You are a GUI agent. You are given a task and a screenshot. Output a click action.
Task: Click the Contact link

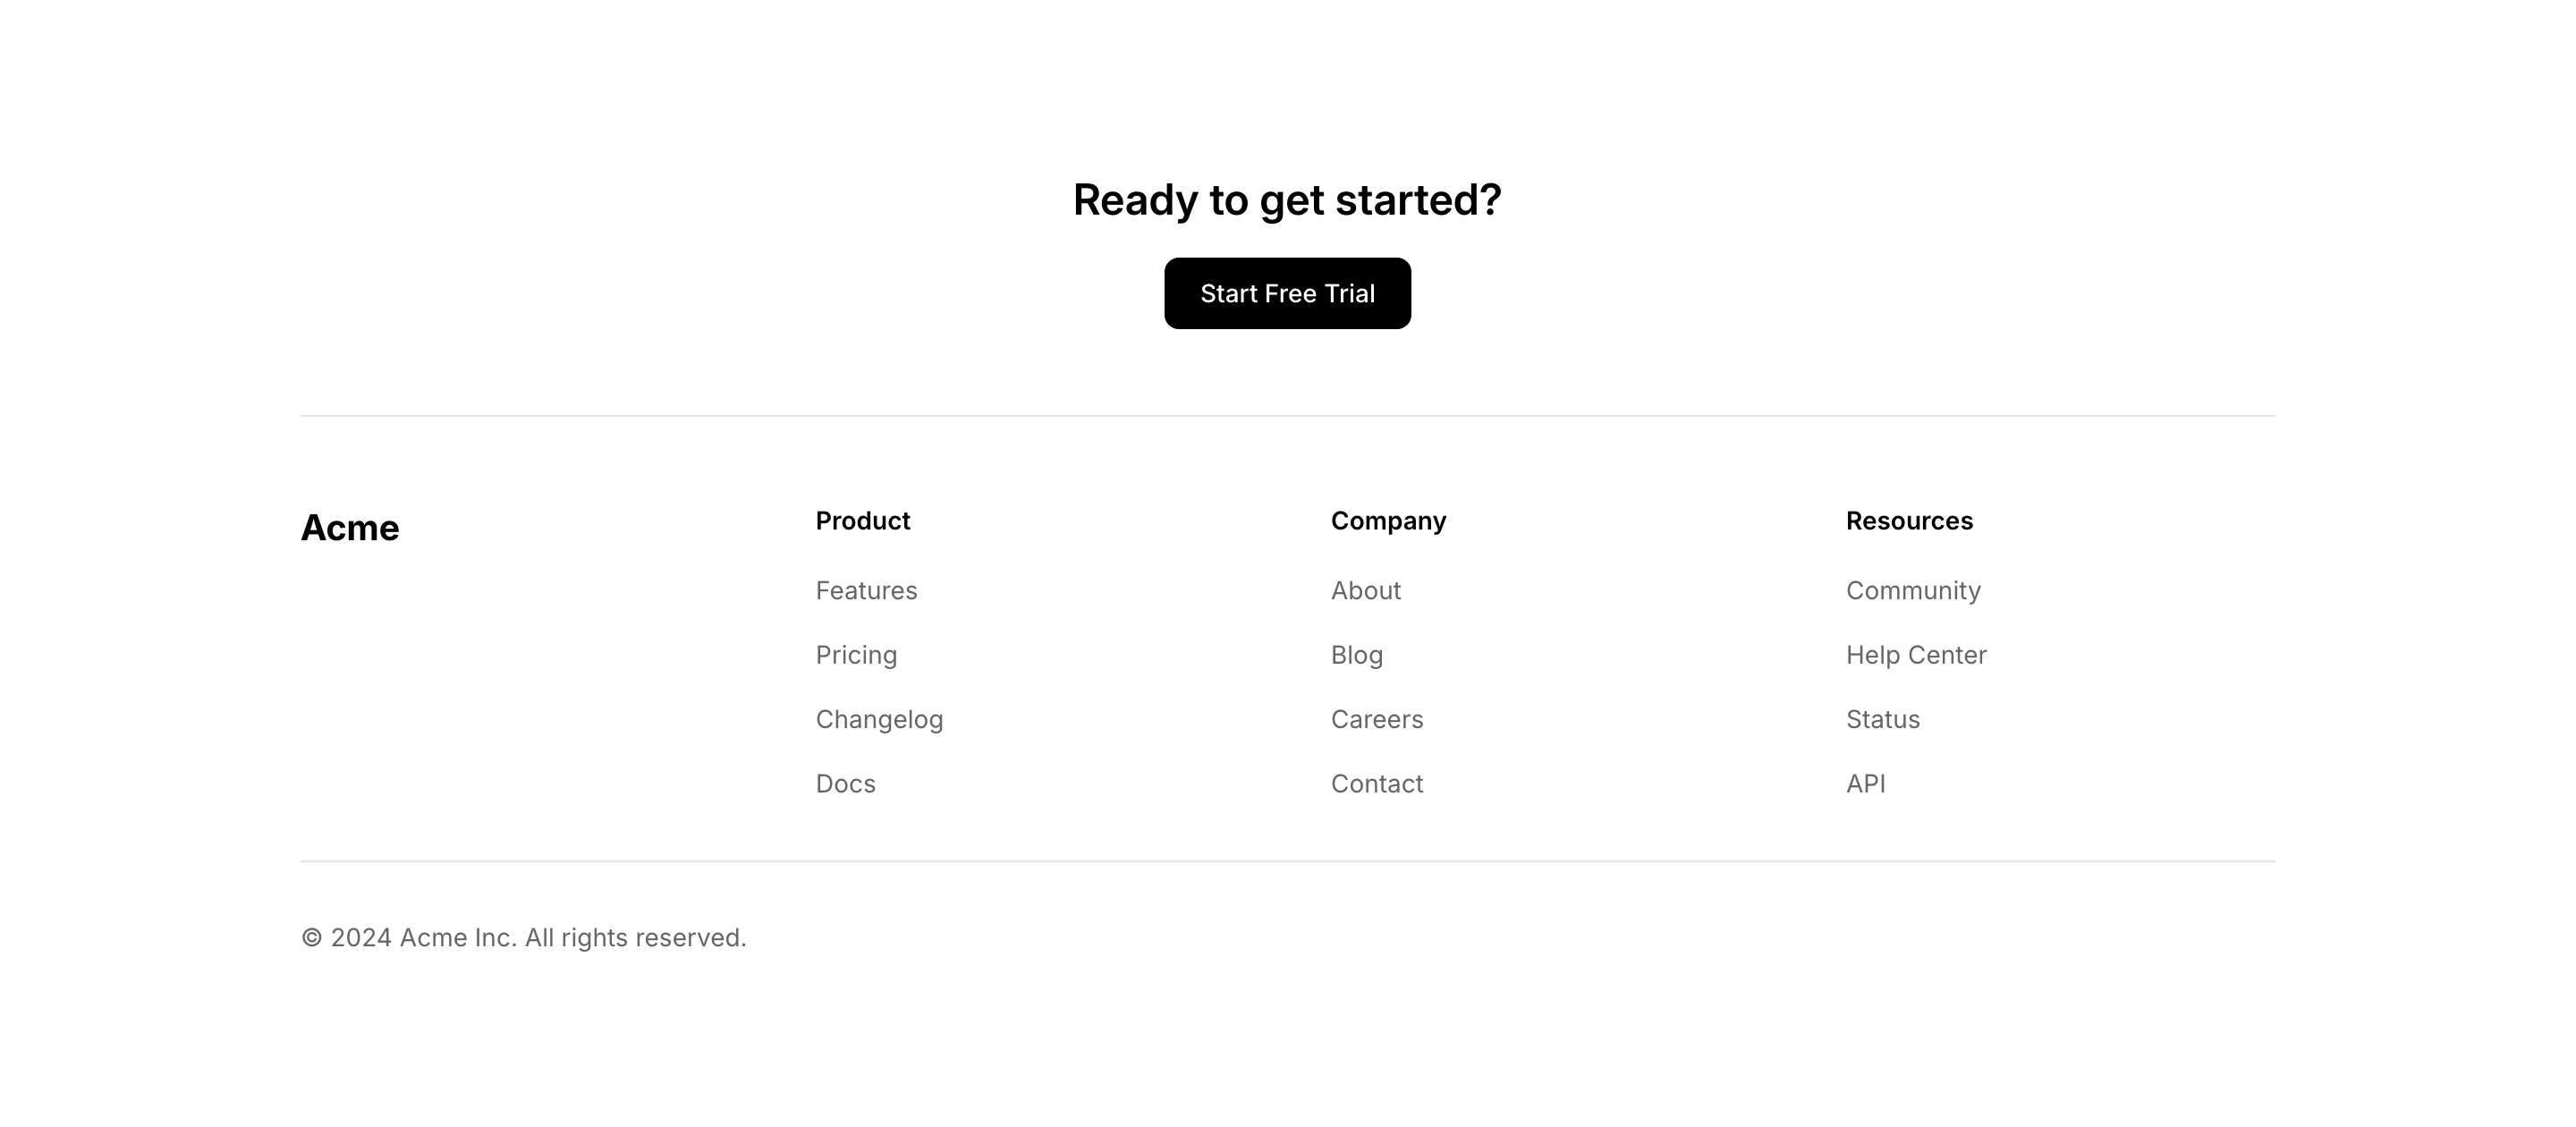1376,784
